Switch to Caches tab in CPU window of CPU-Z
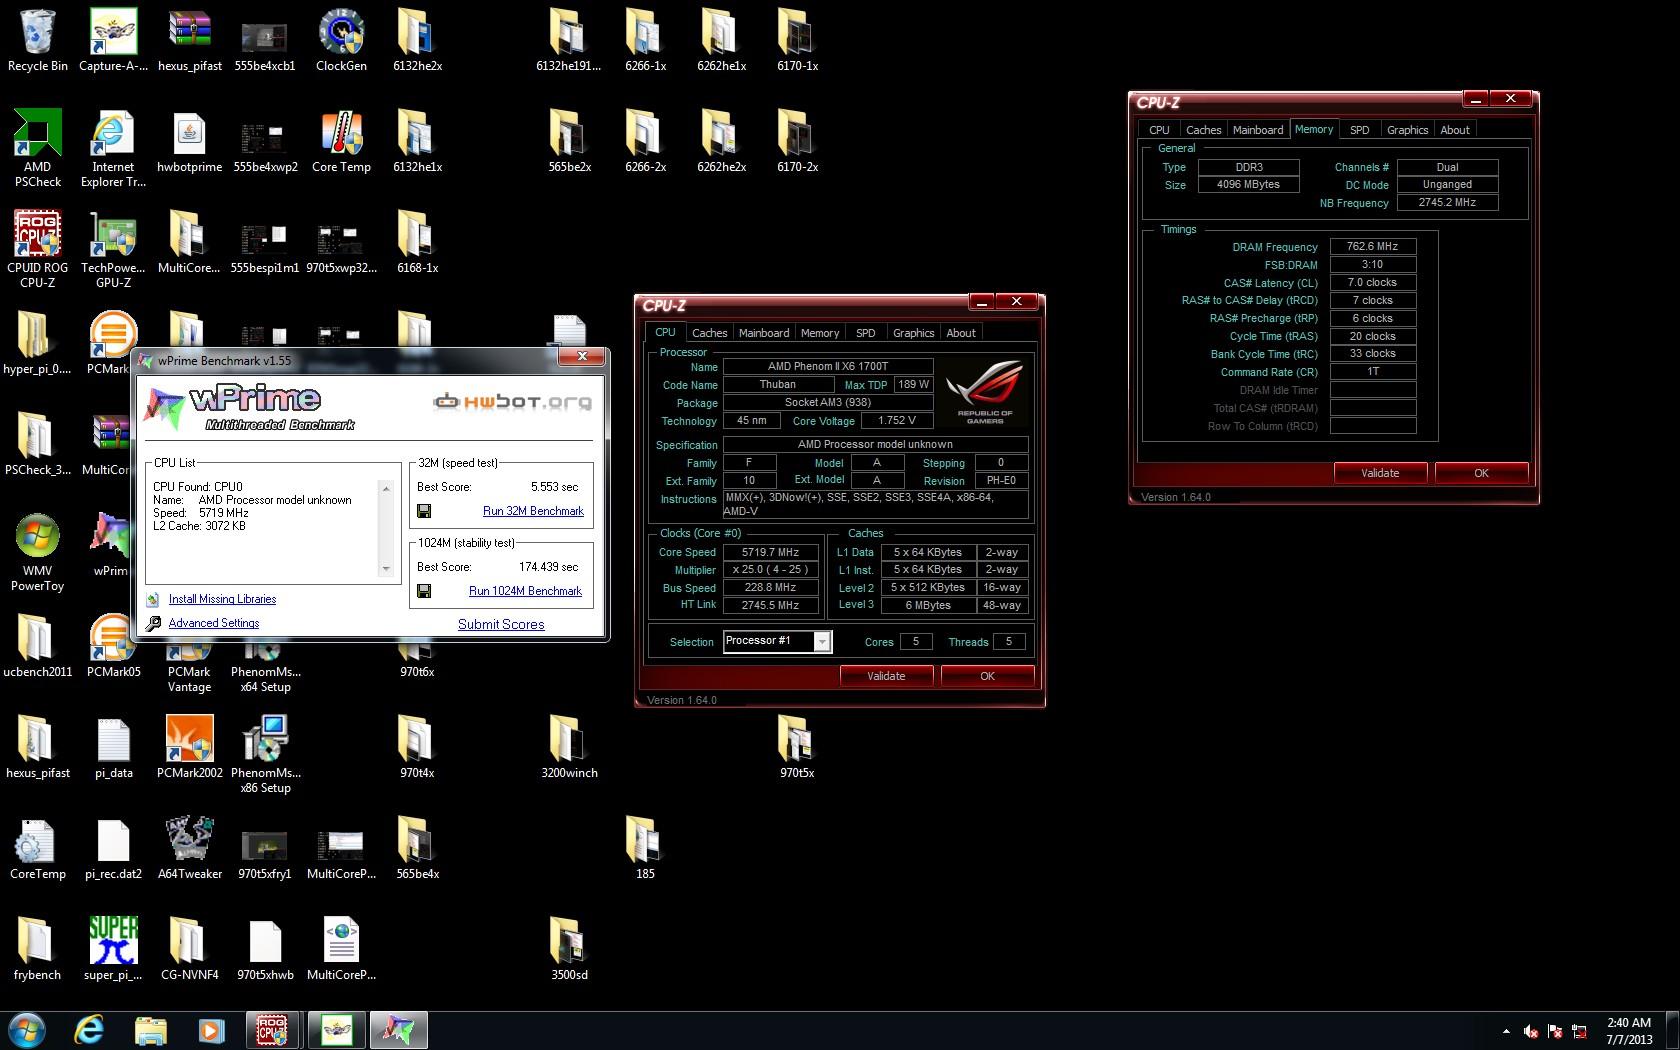The width and height of the screenshot is (1680, 1050). point(709,333)
